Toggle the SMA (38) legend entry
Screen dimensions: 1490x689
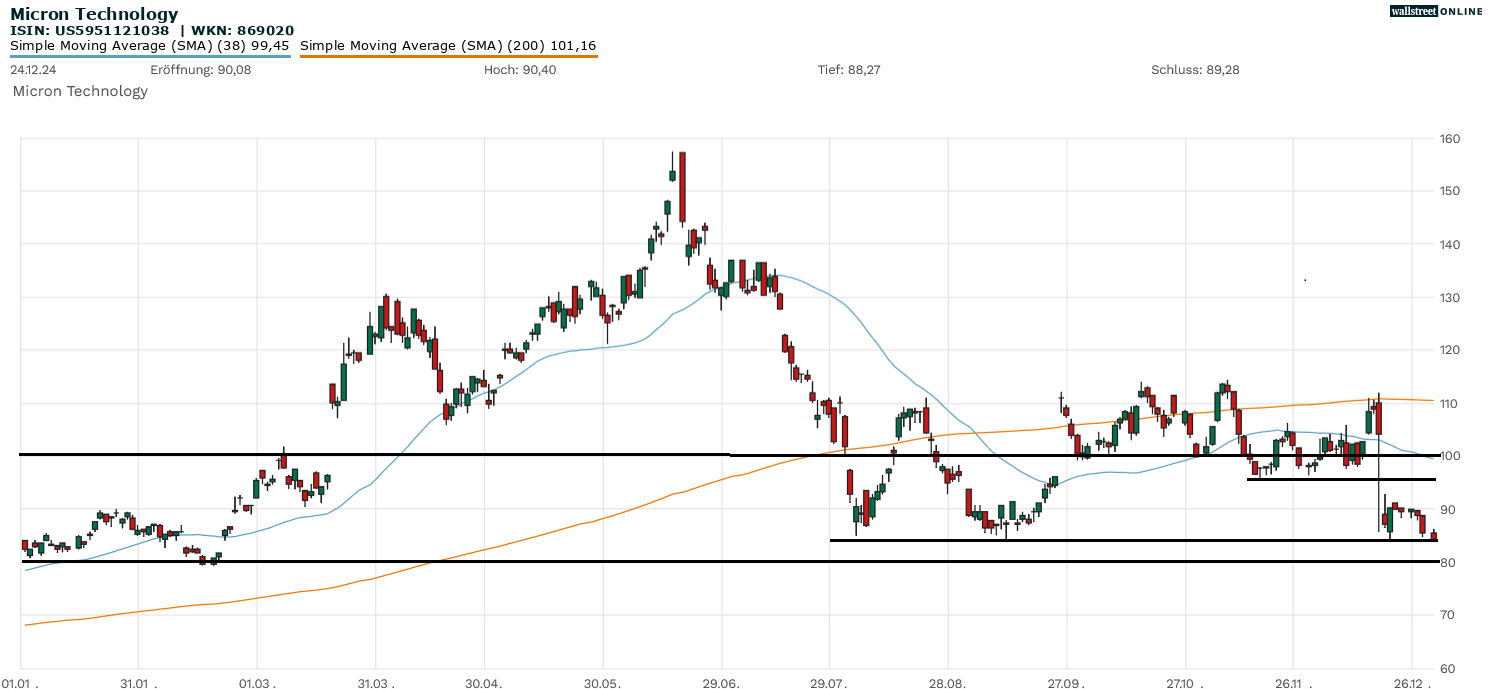tap(150, 45)
